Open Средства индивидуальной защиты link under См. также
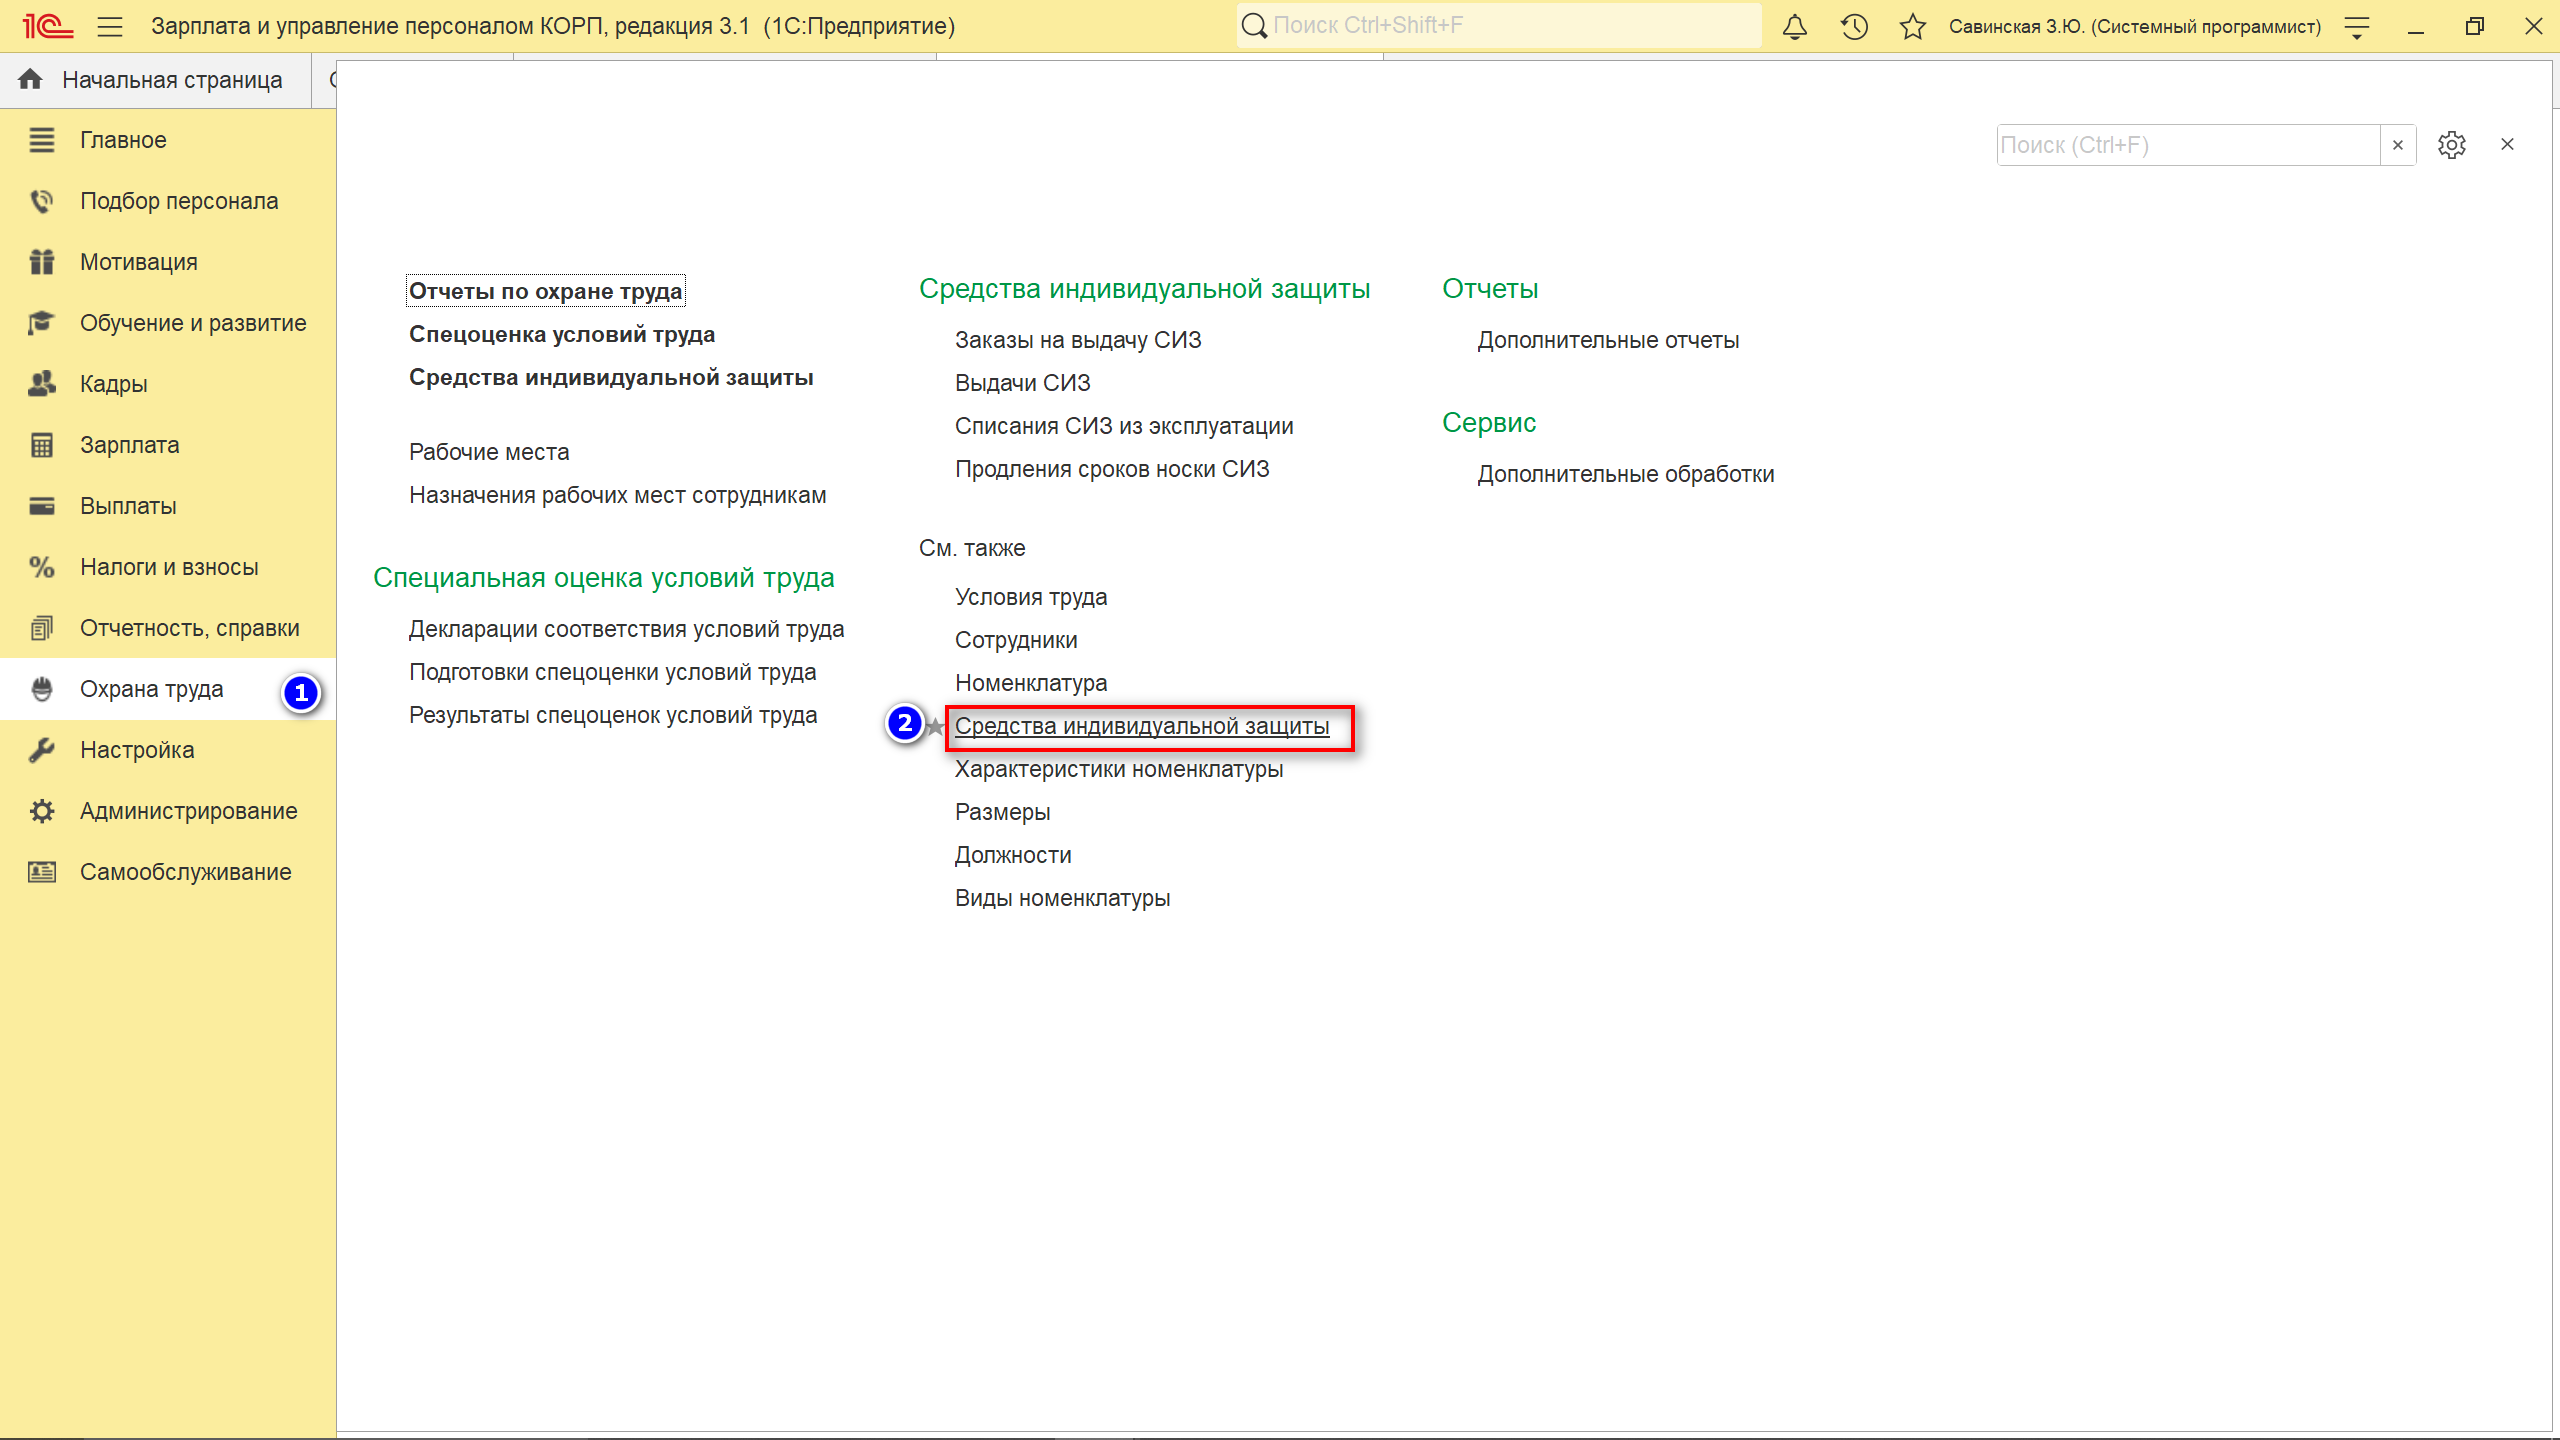 pos(1141,726)
